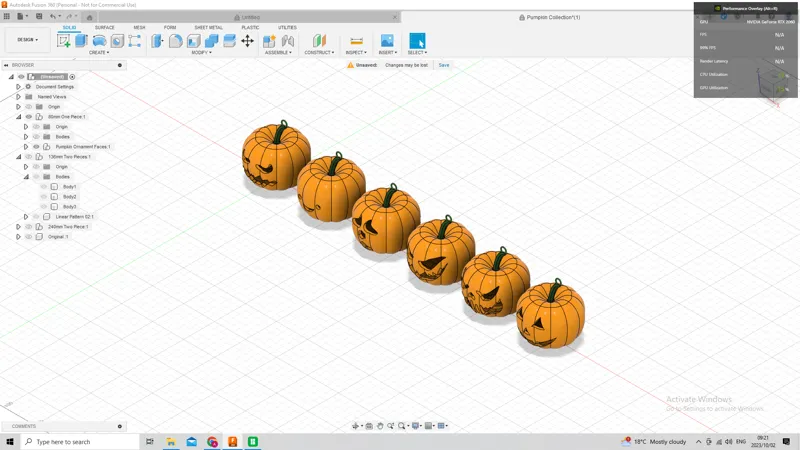Screen dimensions: 800x450
Task: Show the 240mm Two Piece:1 component
Action: (x=29, y=227)
